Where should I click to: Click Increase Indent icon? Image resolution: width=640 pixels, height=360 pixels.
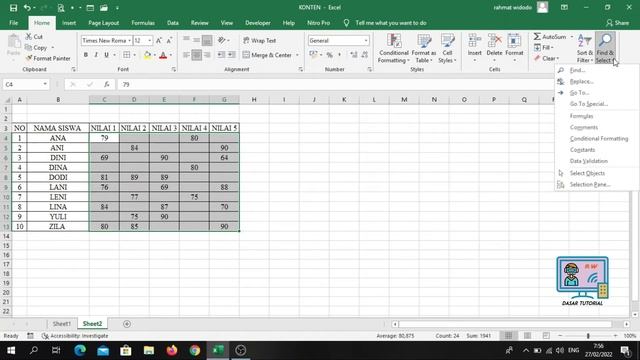[x=231, y=55]
